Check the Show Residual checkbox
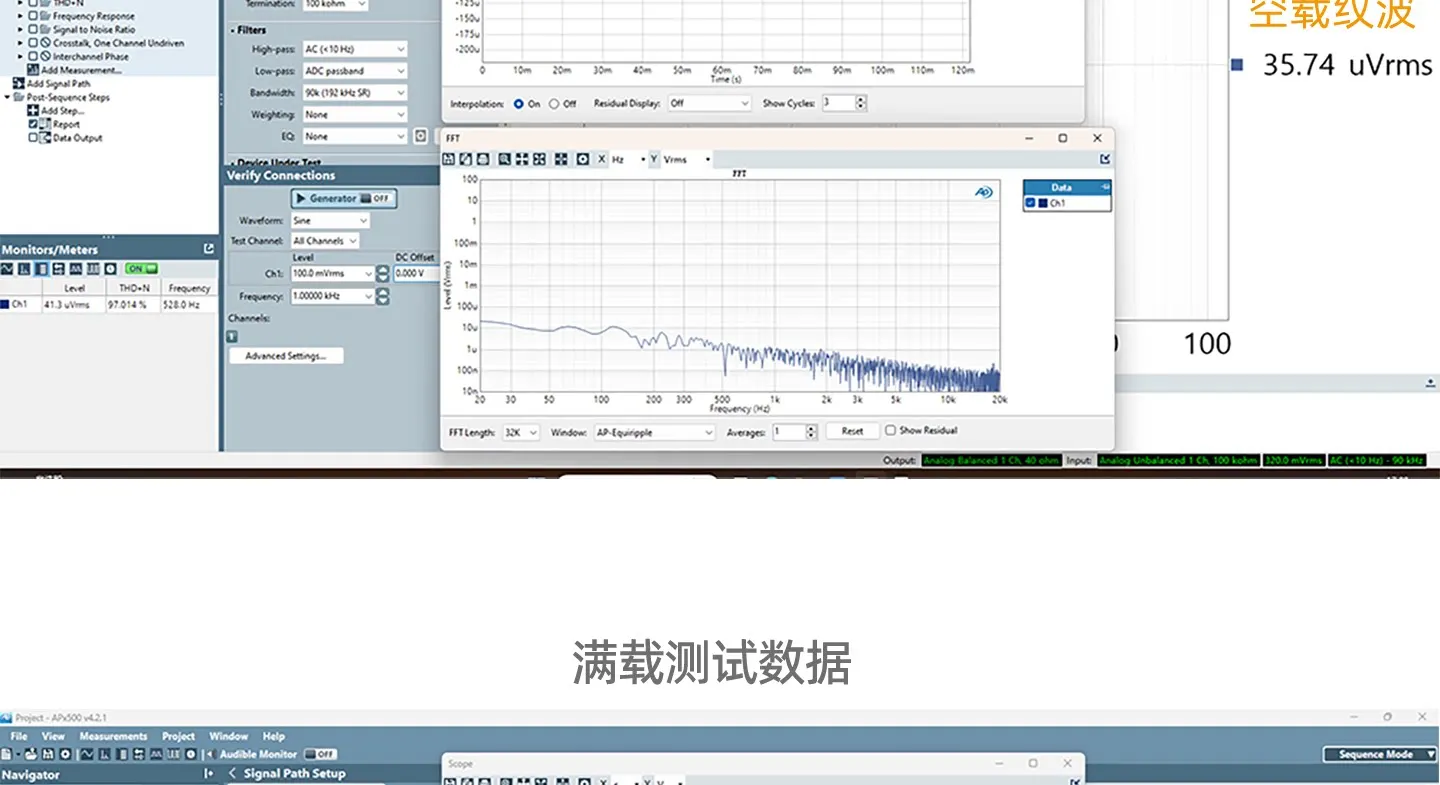This screenshot has height=785, width=1440. tap(890, 431)
